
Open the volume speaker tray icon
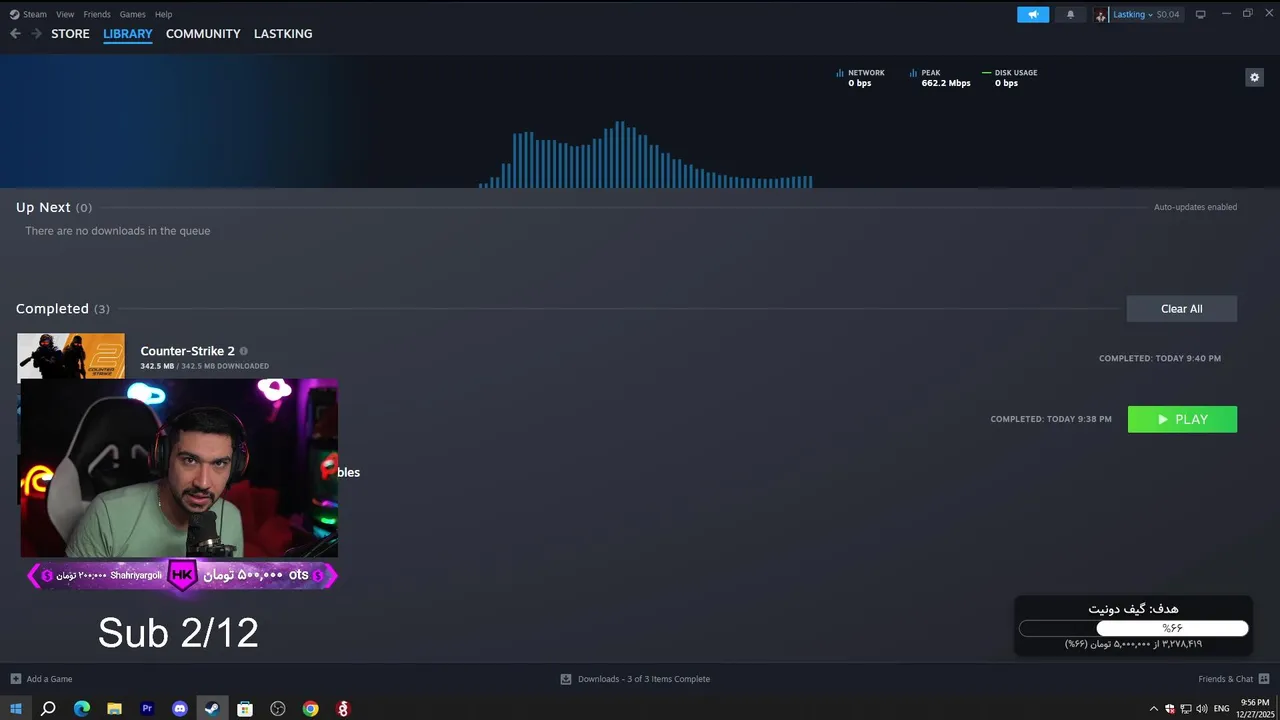[x=1201, y=709]
